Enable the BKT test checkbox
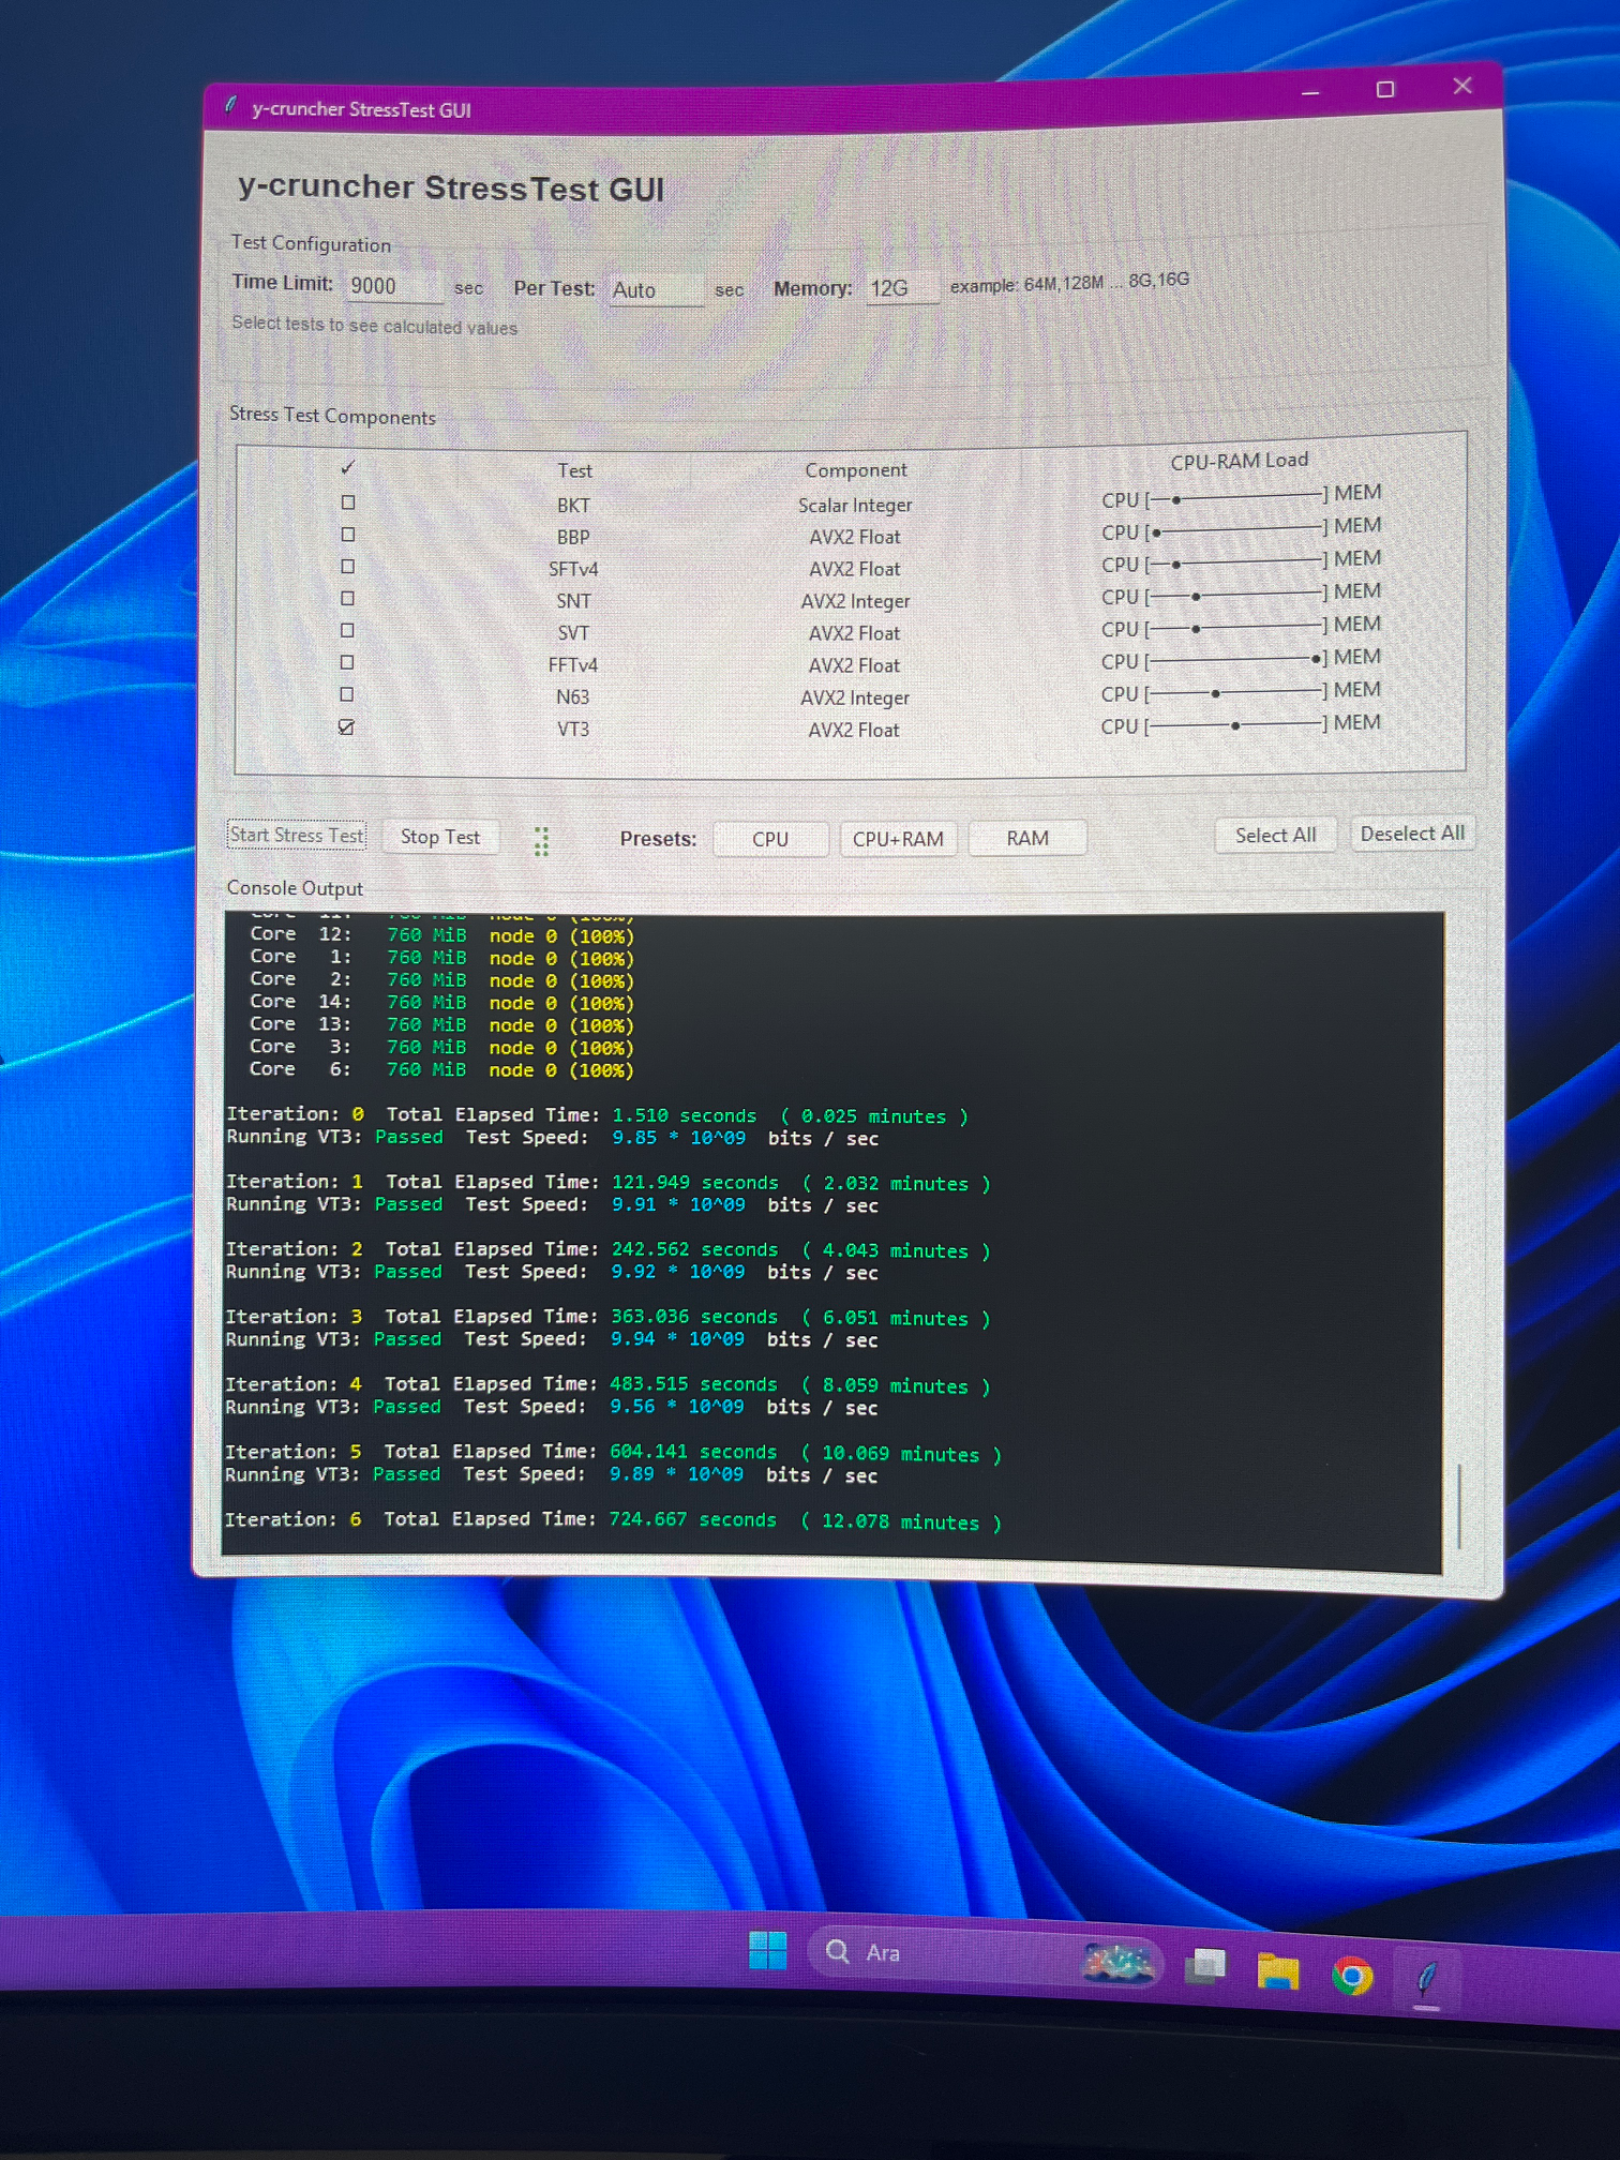 [x=348, y=503]
